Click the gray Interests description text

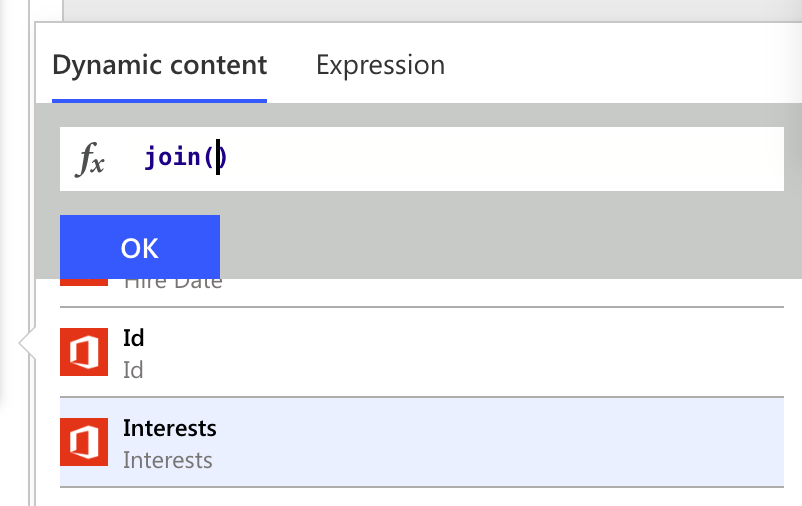pos(167,461)
